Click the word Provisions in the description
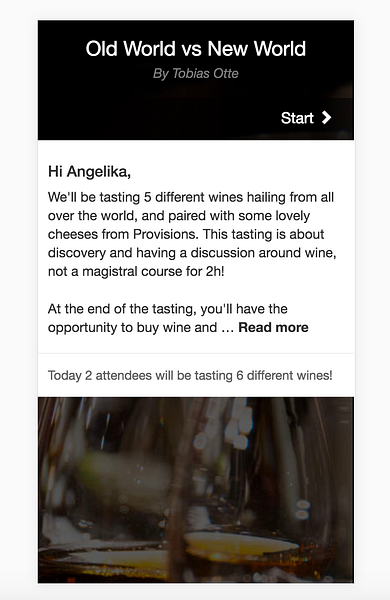Image resolution: width=390 pixels, height=600 pixels. click(x=165, y=234)
